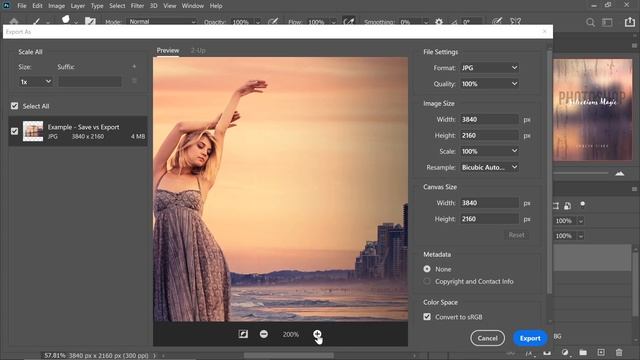The height and width of the screenshot is (360, 640).
Task: Click the Canvas Size Width field
Action: click(489, 203)
